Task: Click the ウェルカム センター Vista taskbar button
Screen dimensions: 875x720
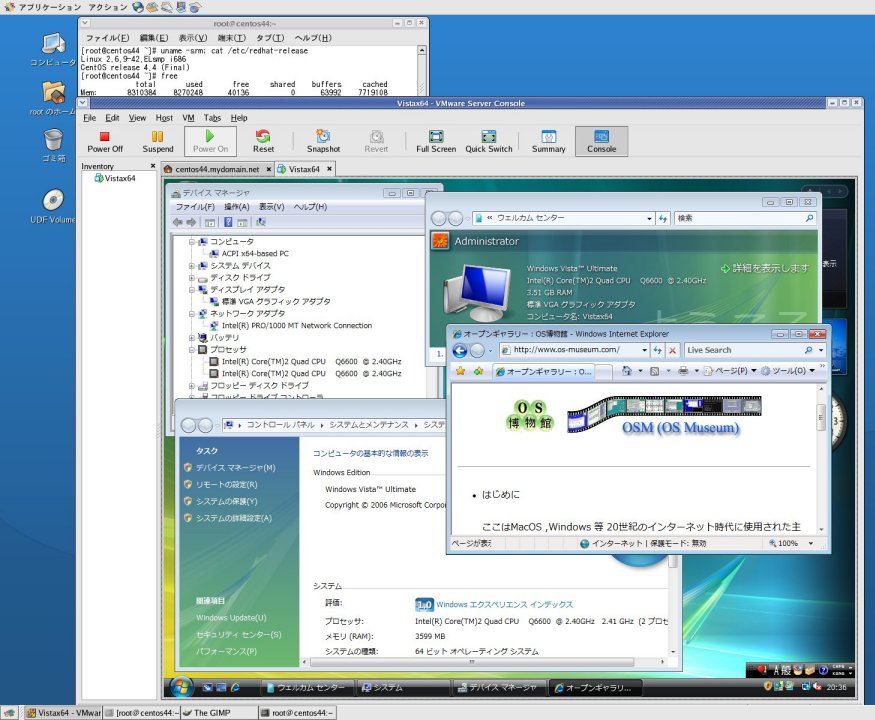Action: click(307, 688)
